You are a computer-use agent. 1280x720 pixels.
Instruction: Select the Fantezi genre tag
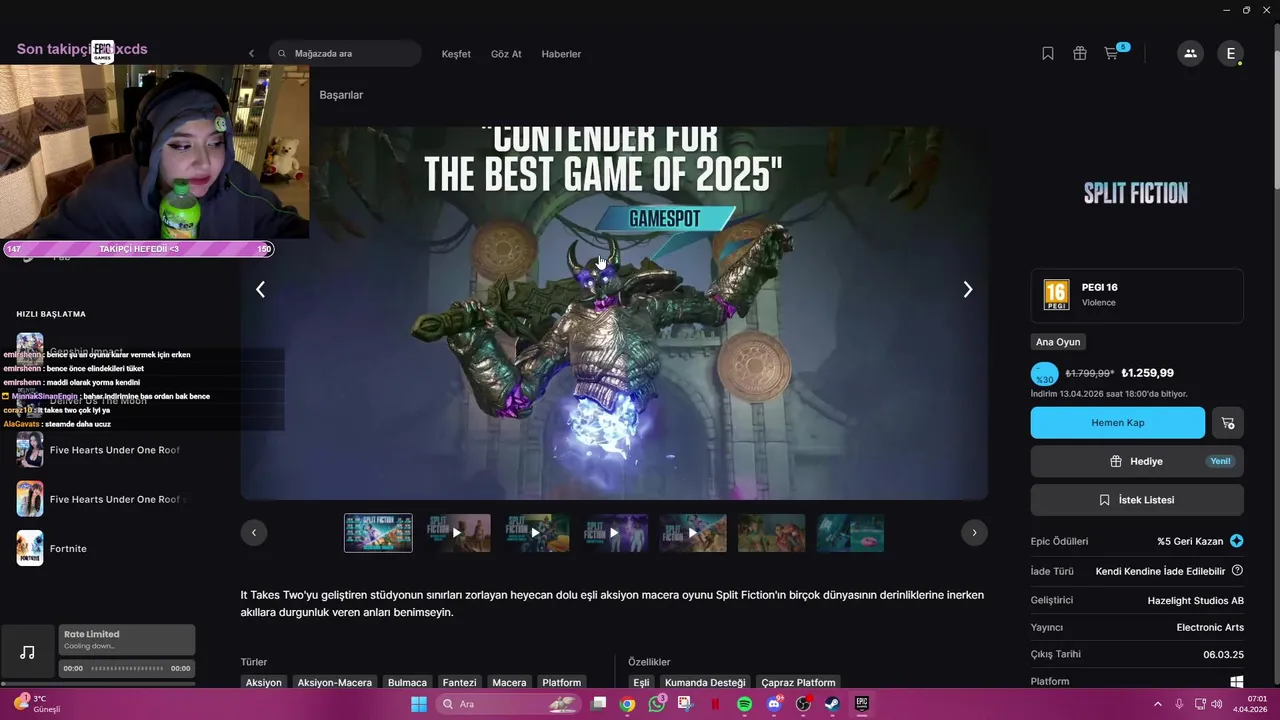click(x=460, y=682)
